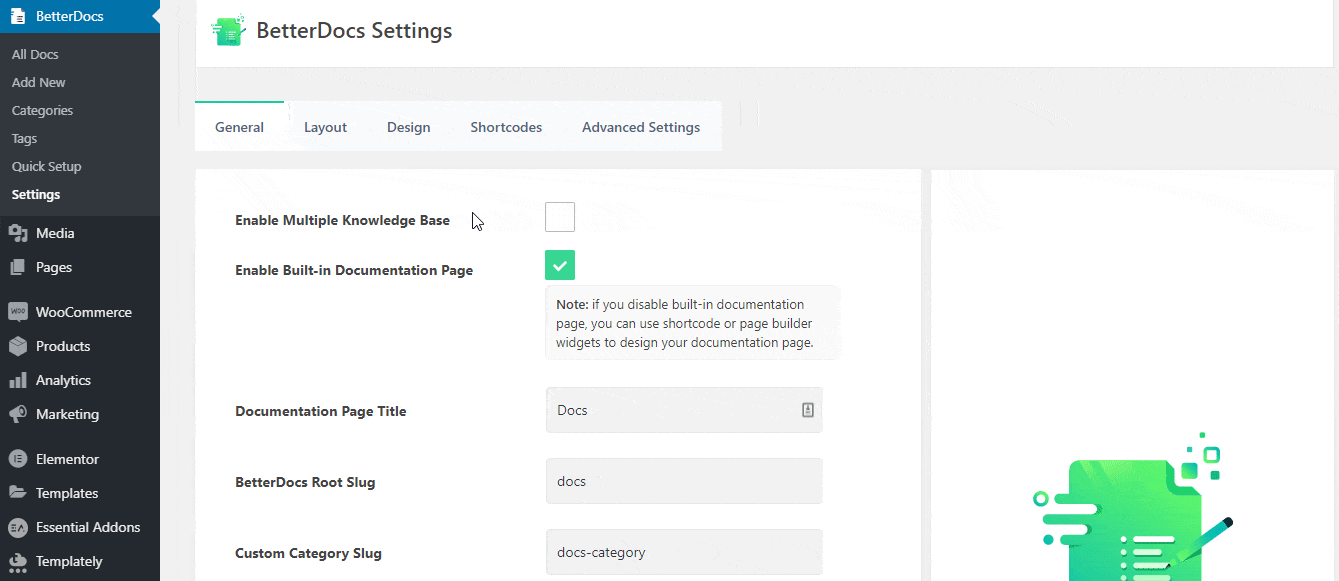Open Templates menu label

67,493
